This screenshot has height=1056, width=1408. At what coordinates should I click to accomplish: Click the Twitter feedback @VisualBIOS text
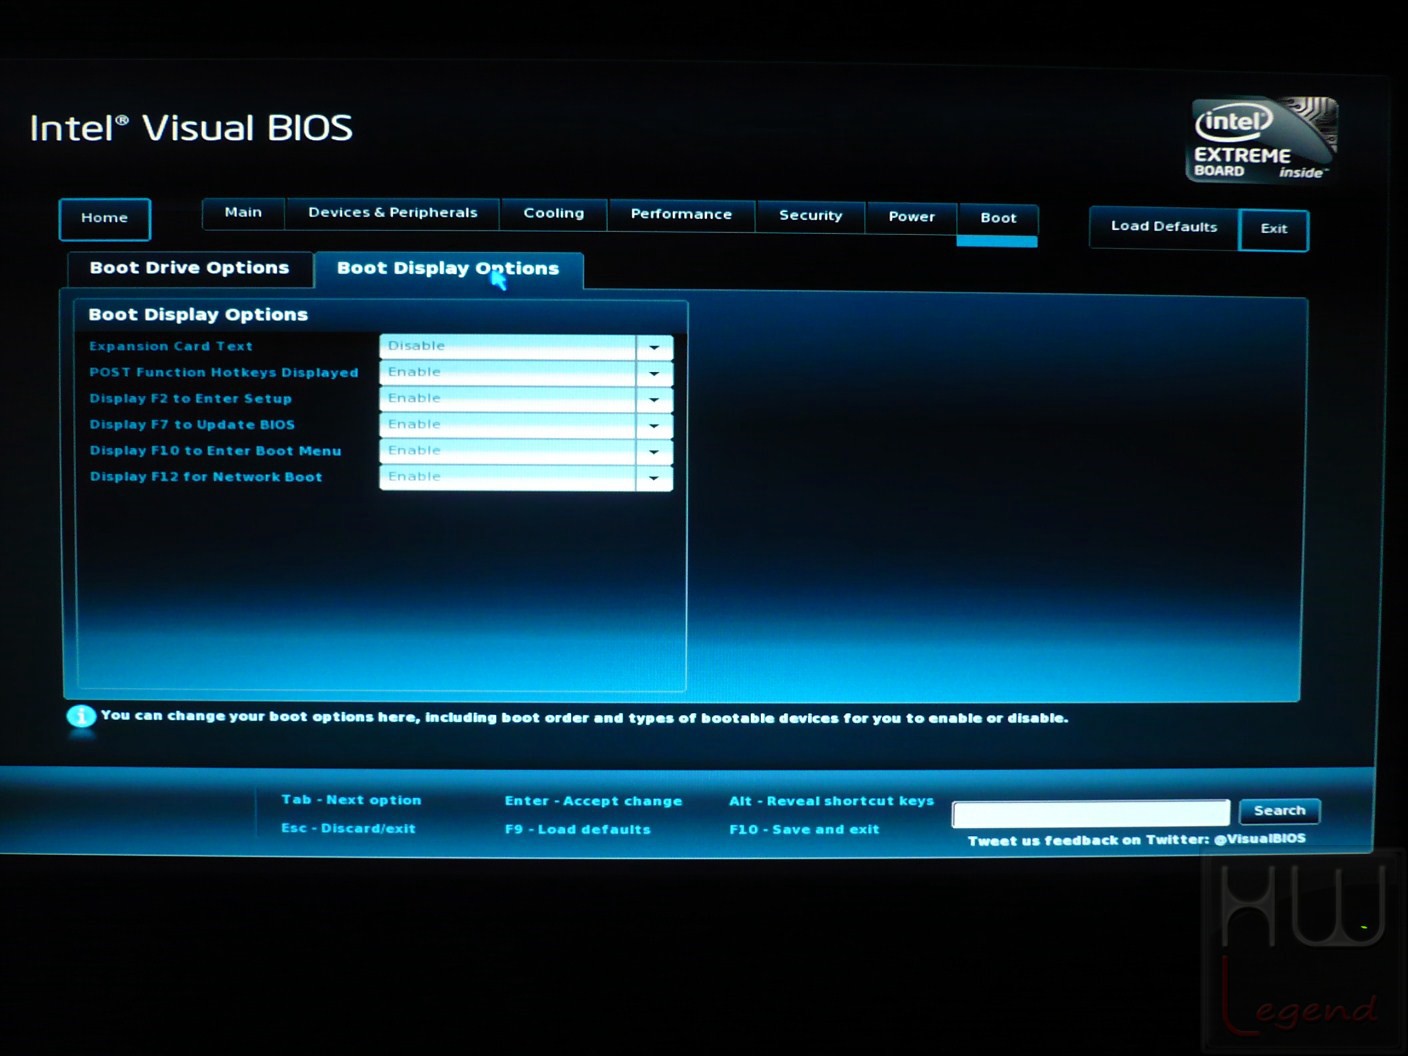1137,840
